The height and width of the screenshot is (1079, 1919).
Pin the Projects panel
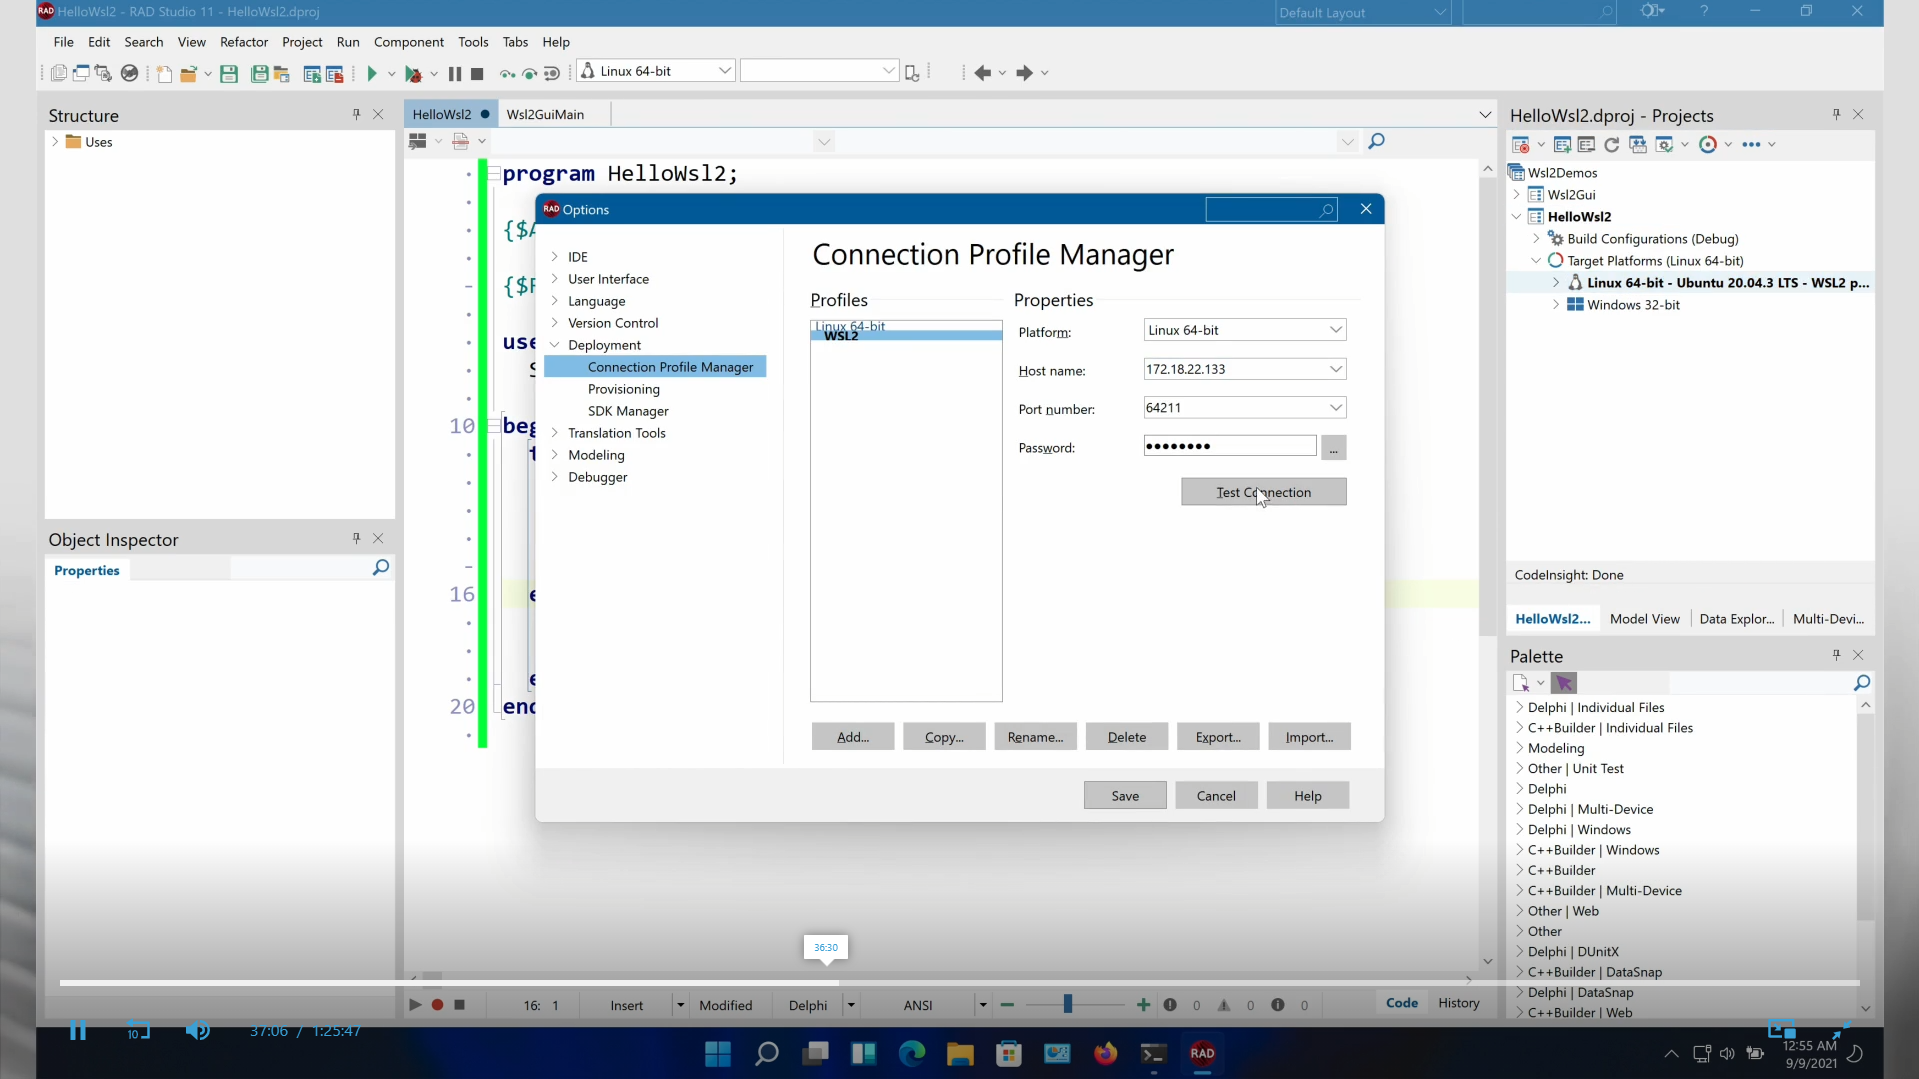pos(1836,115)
